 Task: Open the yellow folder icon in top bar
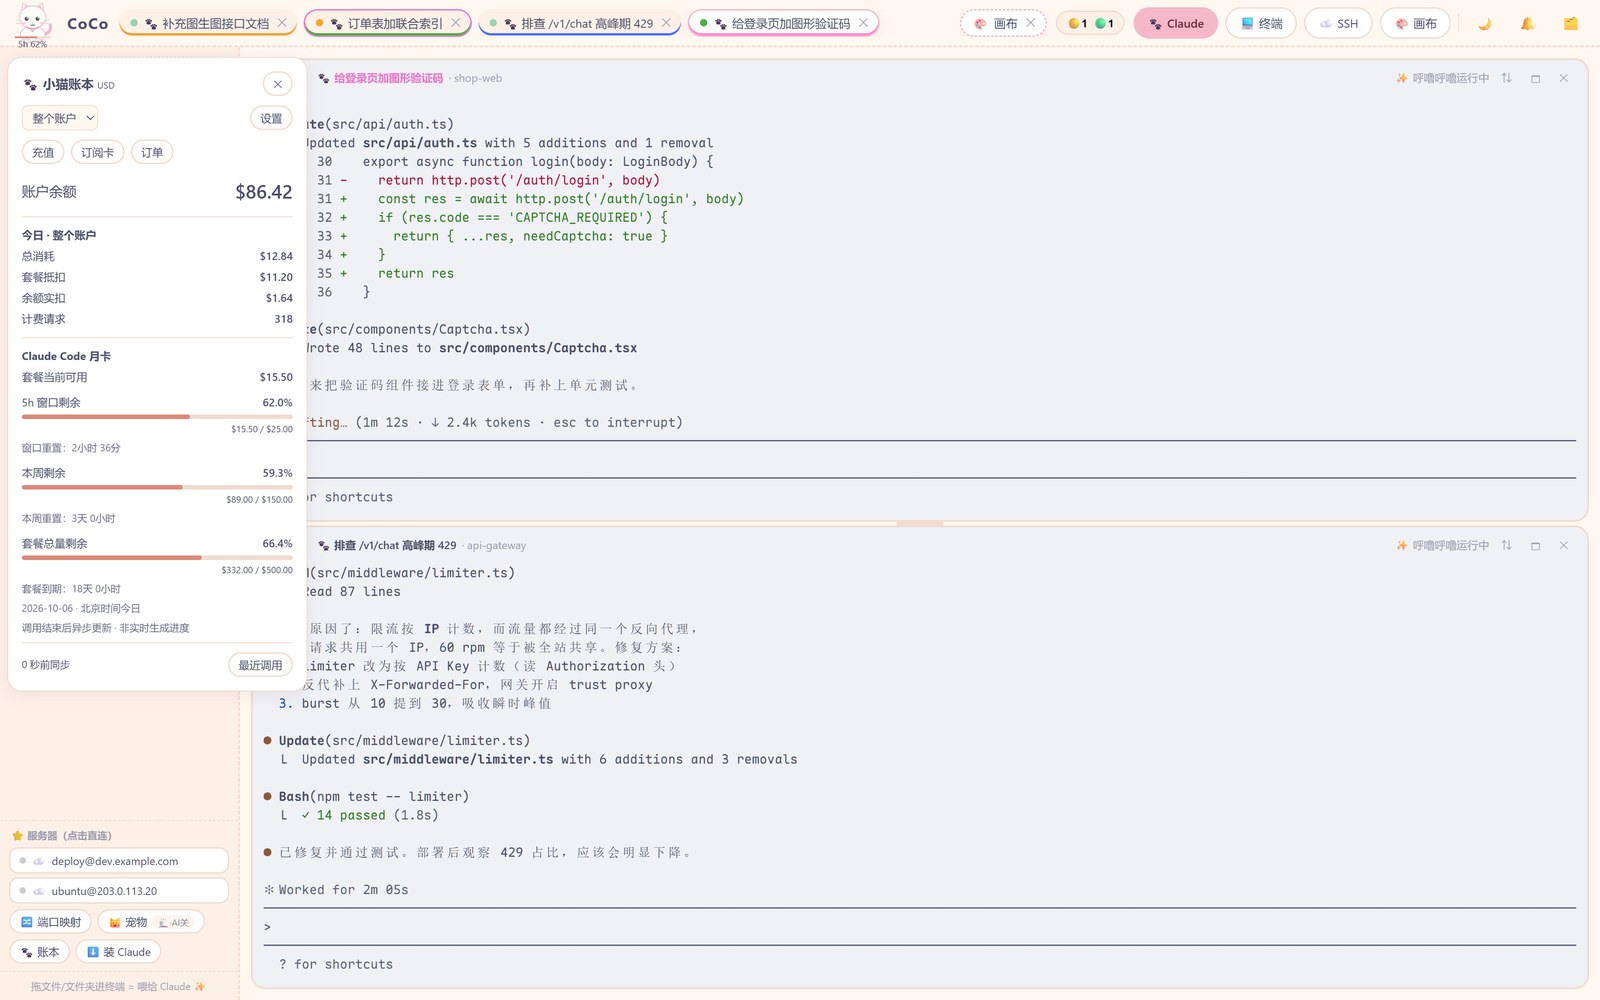tap(1570, 23)
